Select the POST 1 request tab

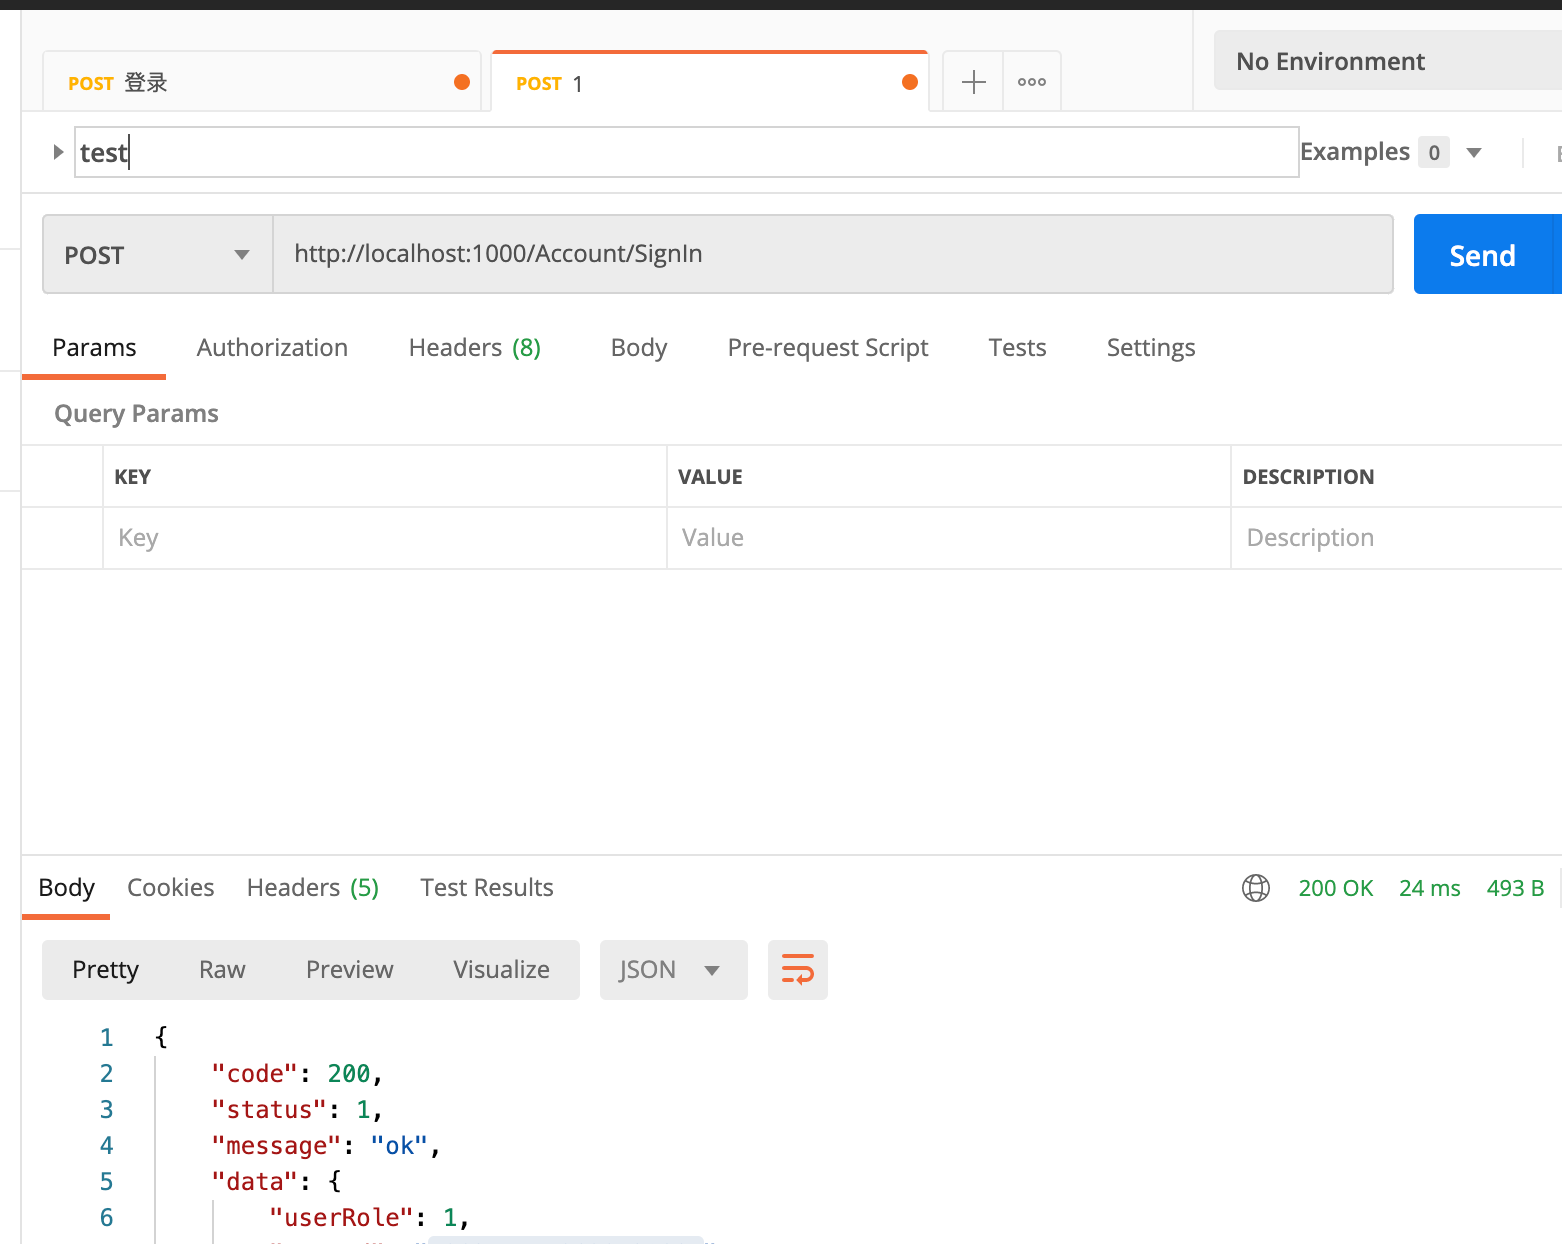(x=710, y=82)
